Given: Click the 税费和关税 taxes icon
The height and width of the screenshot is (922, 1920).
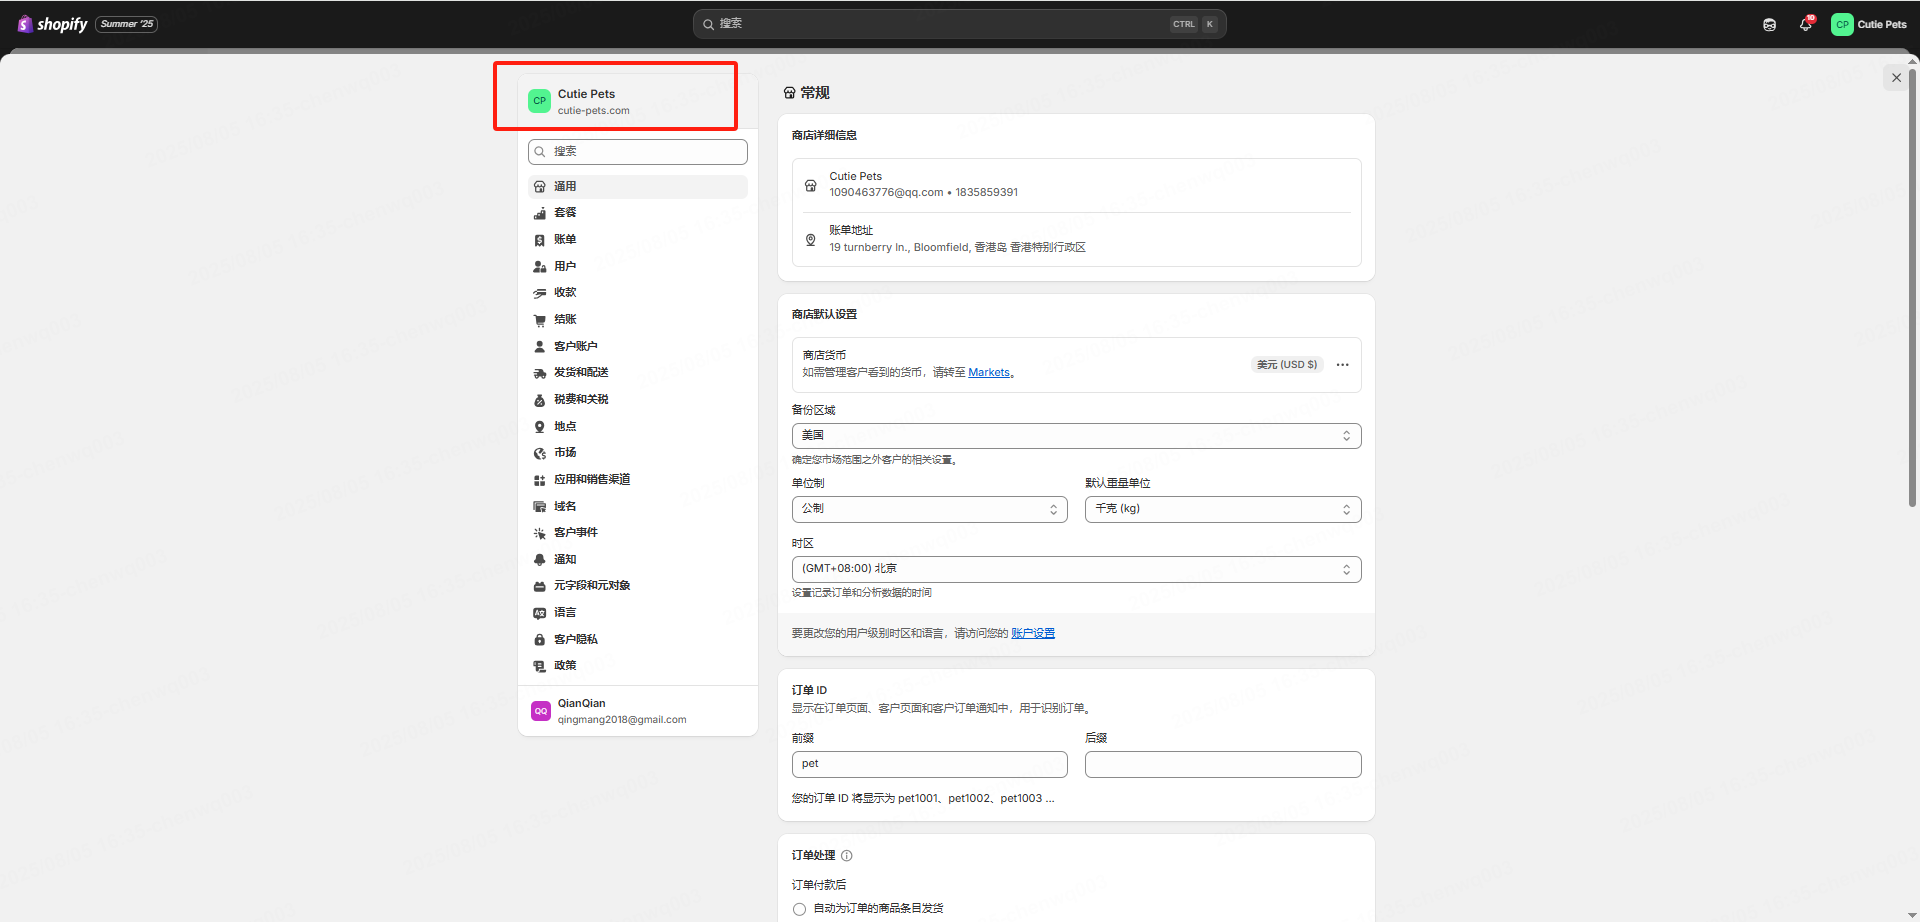Looking at the screenshot, I should click(540, 400).
